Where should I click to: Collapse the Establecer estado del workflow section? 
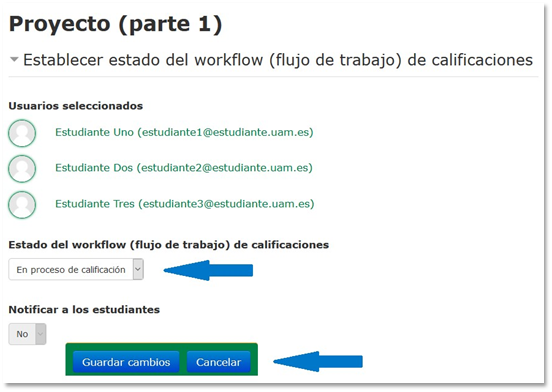coord(14,59)
